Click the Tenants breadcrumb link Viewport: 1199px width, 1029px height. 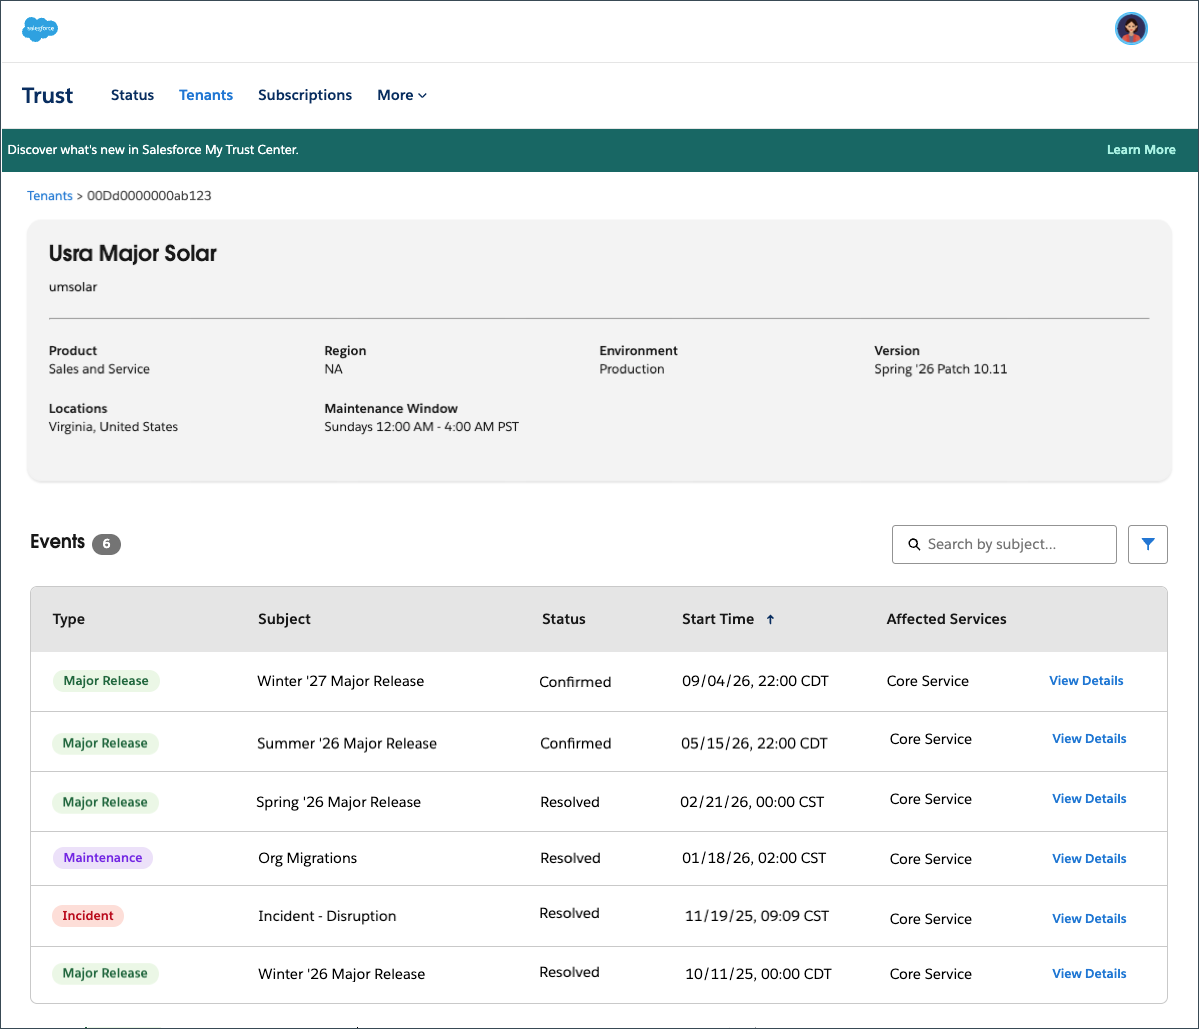(50, 196)
